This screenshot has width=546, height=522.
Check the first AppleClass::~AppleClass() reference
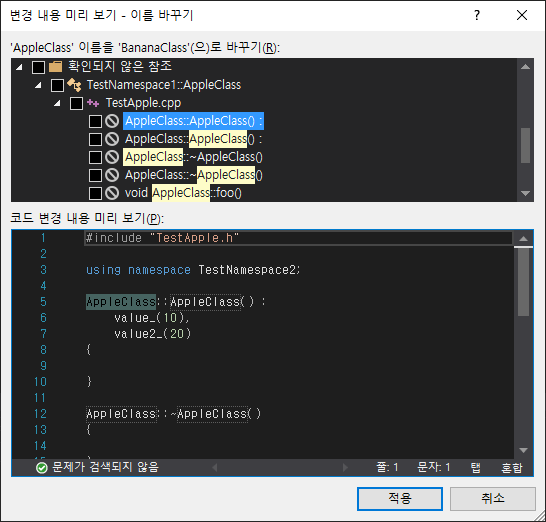pyautogui.click(x=95, y=157)
